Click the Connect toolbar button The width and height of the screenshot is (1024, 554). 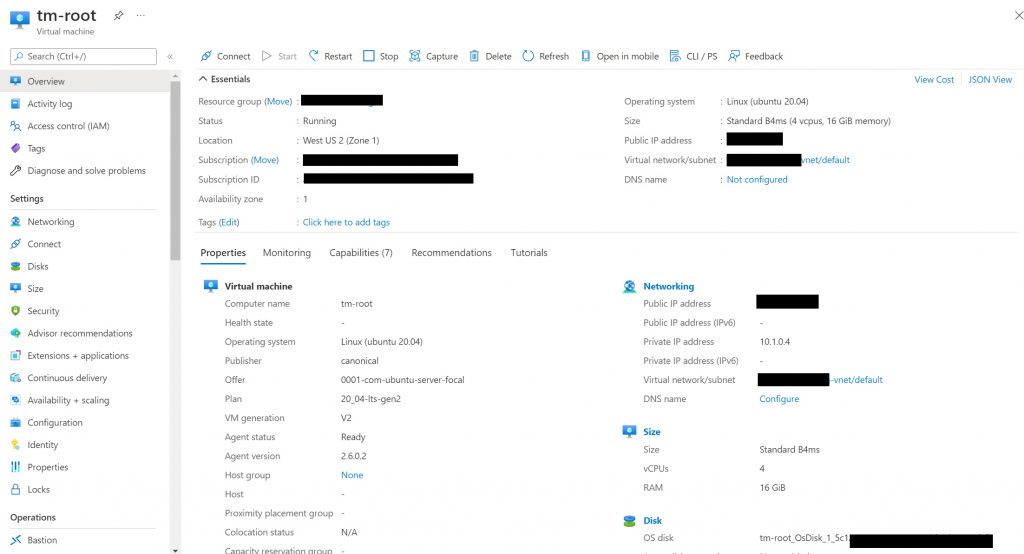pyautogui.click(x=225, y=56)
